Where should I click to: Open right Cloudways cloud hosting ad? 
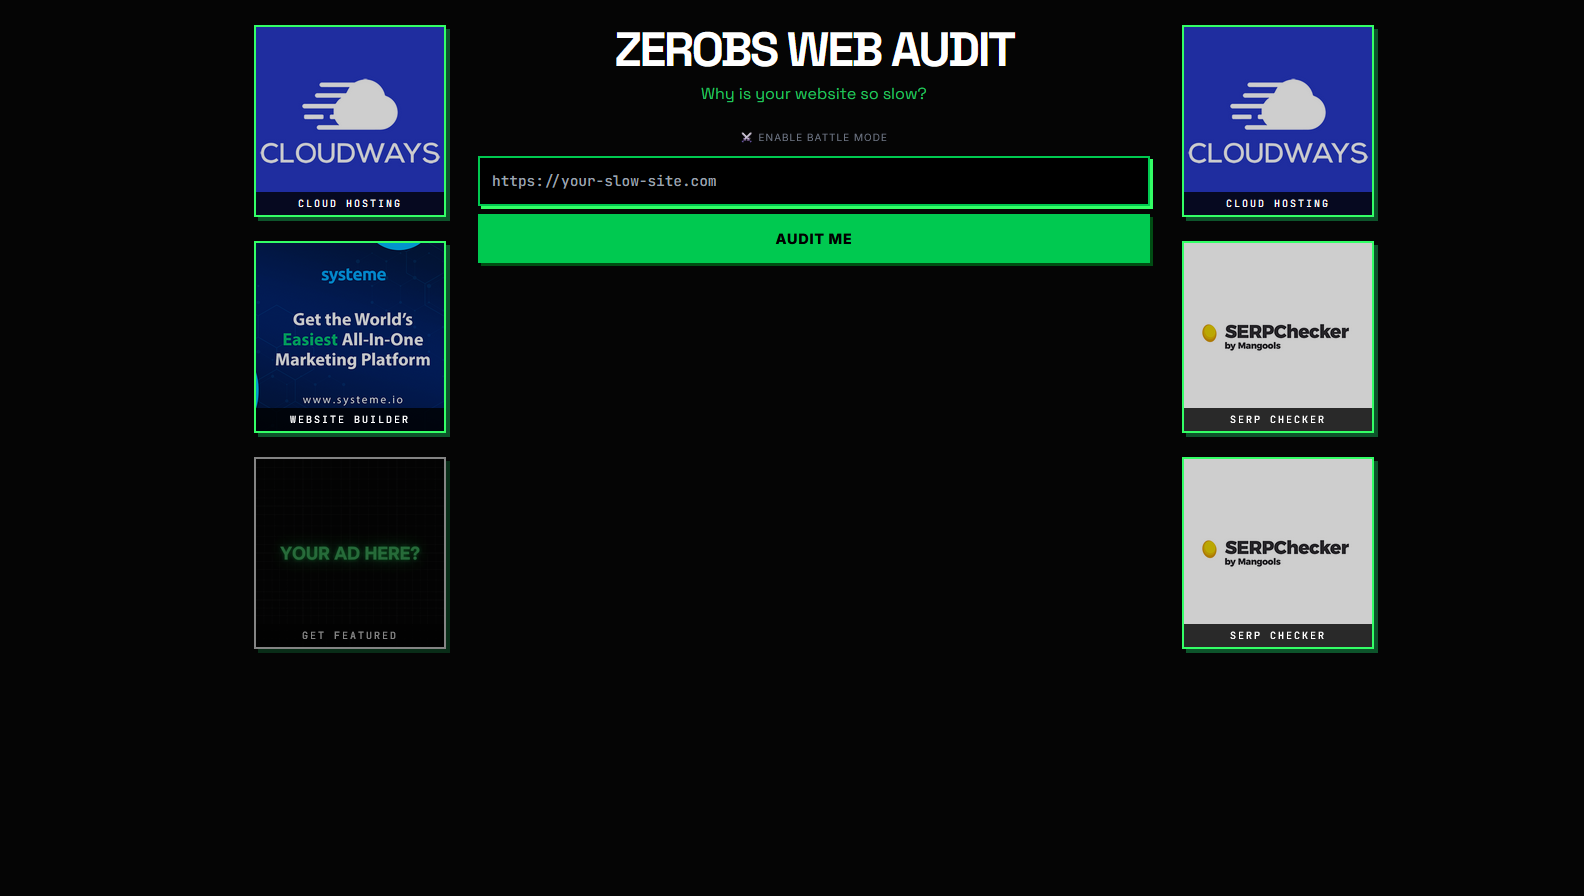(1278, 121)
